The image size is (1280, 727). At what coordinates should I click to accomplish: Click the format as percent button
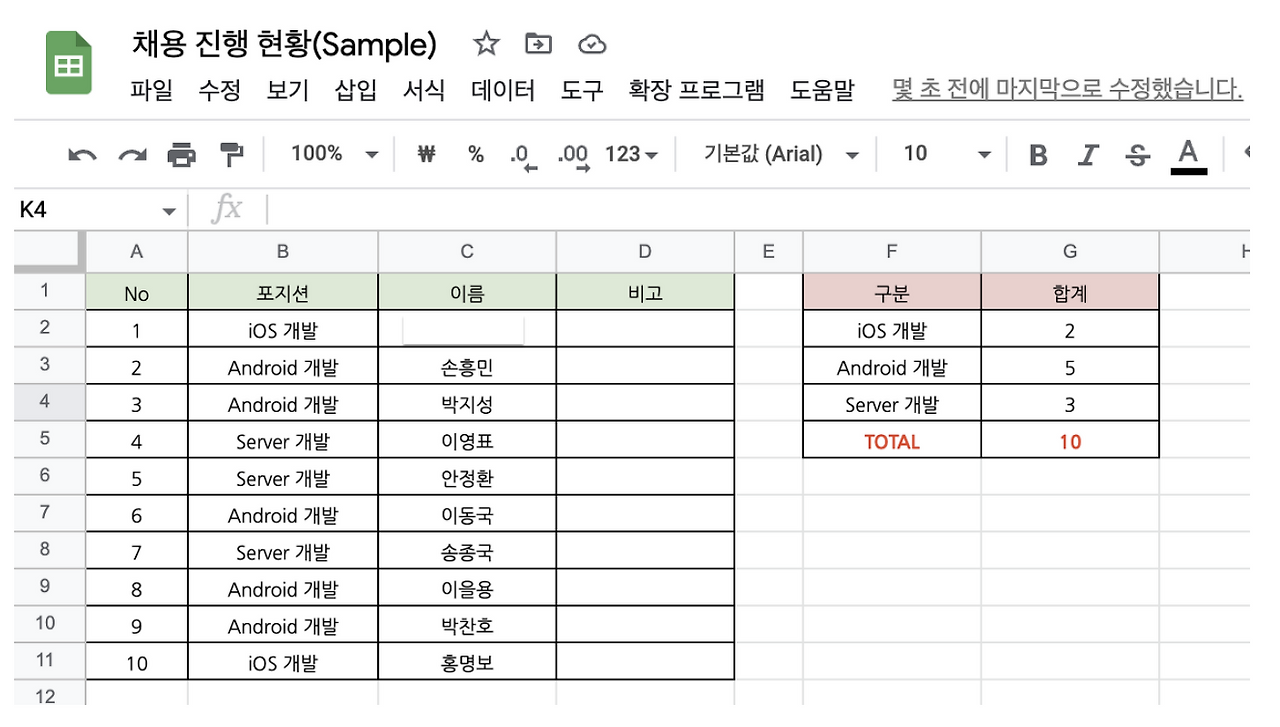476,154
